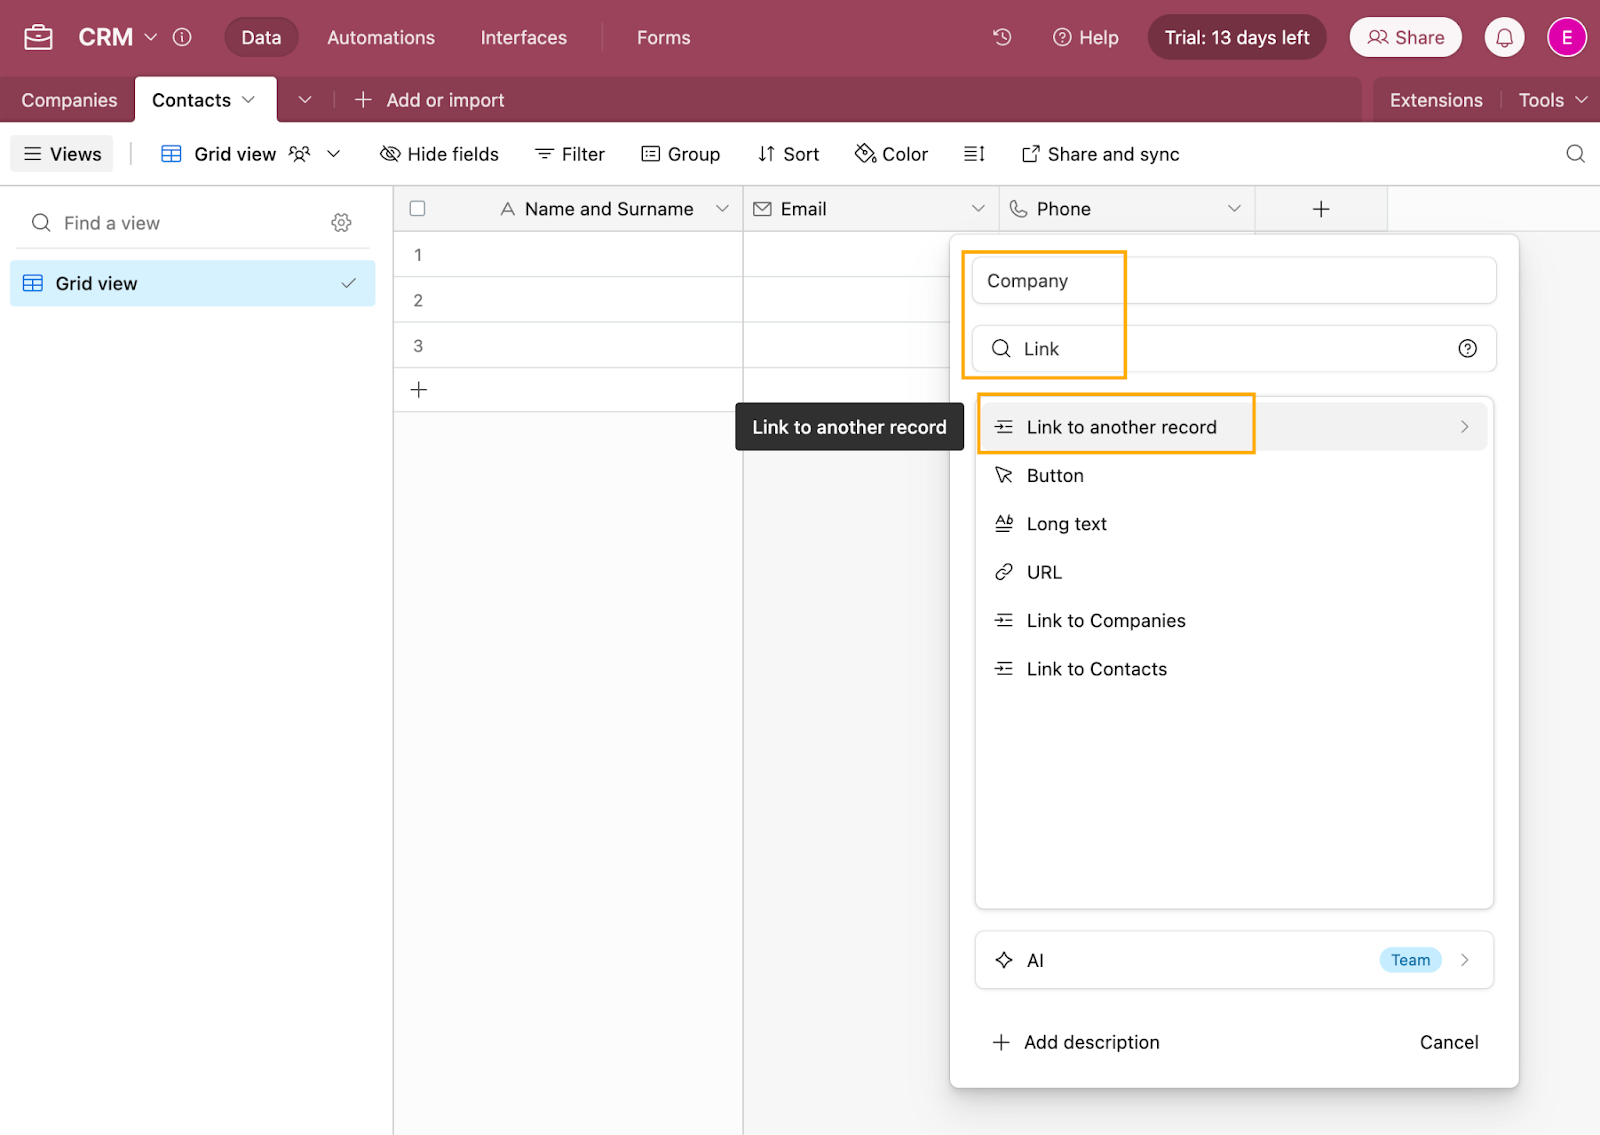Click the Link to Companies record icon

[x=1004, y=621]
